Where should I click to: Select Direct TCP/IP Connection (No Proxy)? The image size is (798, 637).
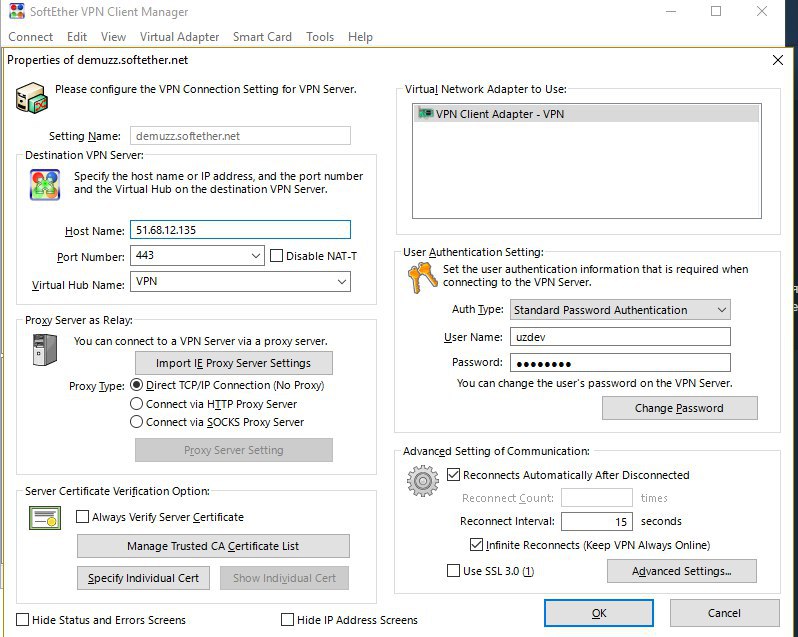[x=136, y=385]
